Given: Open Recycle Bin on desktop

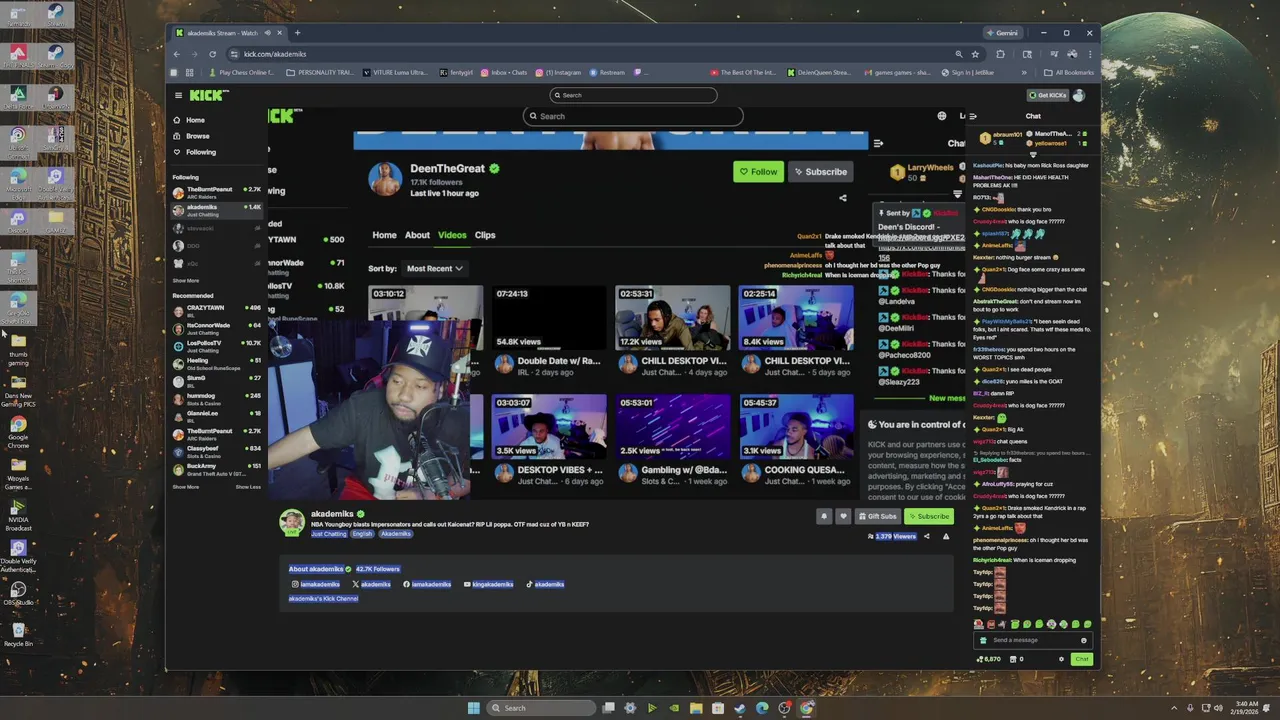Looking at the screenshot, I should point(18,634).
